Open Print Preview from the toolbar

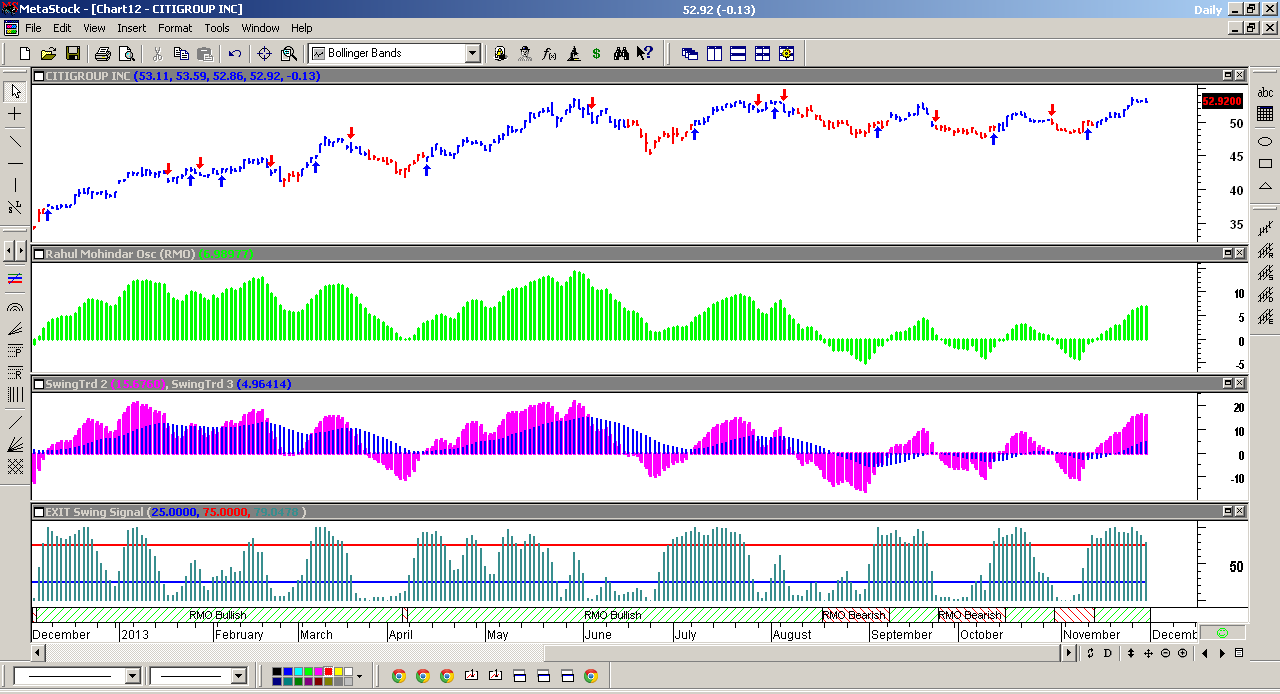(x=127, y=53)
